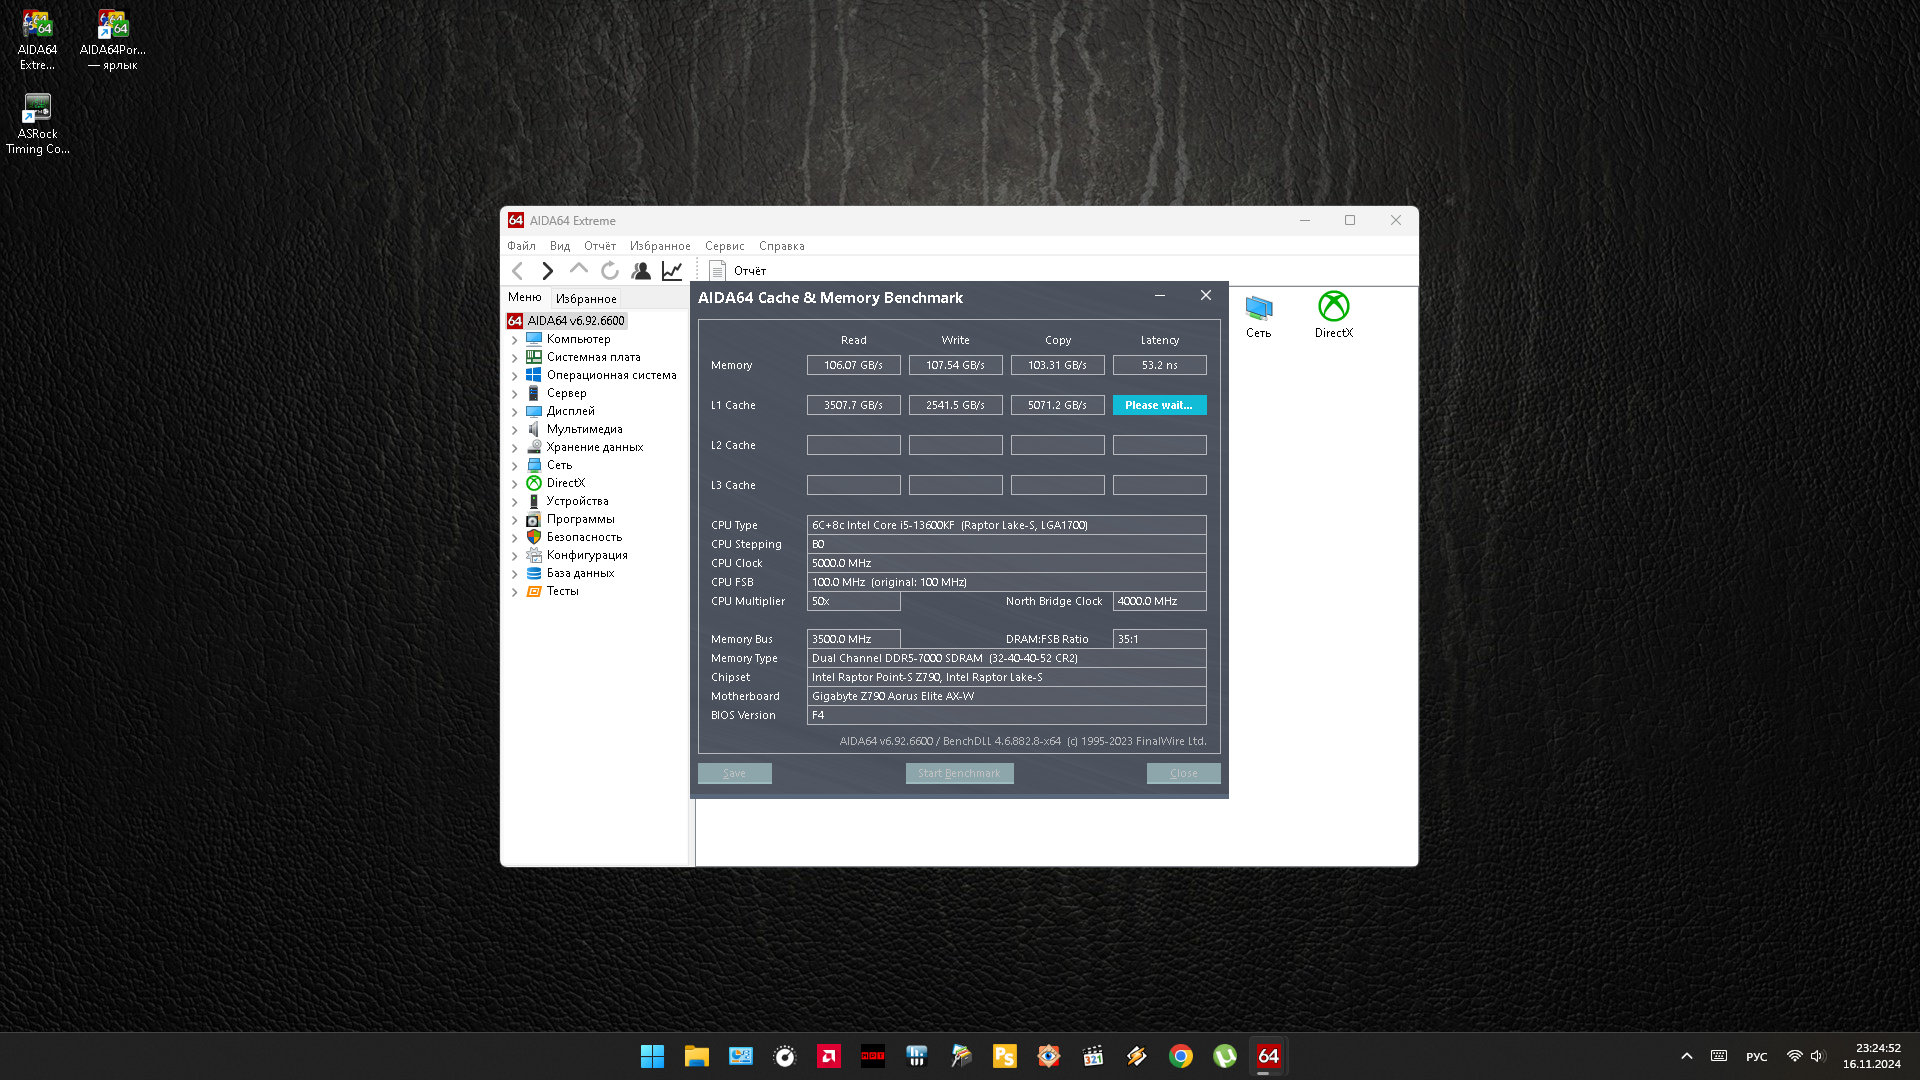Viewport: 1920px width, 1080px height.
Task: Click the Save button in benchmark dialog
Action: 734,773
